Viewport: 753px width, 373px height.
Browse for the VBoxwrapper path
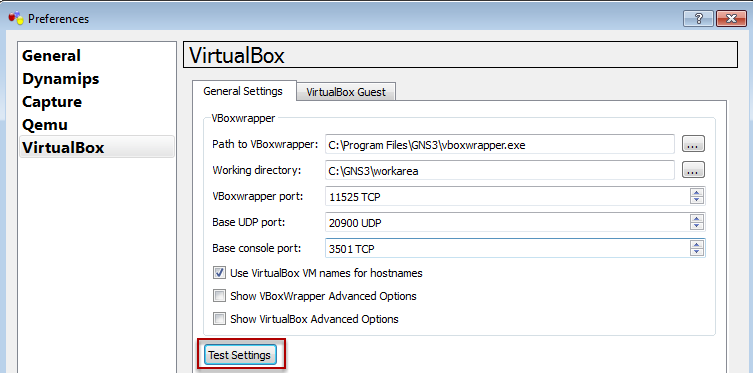point(693,144)
